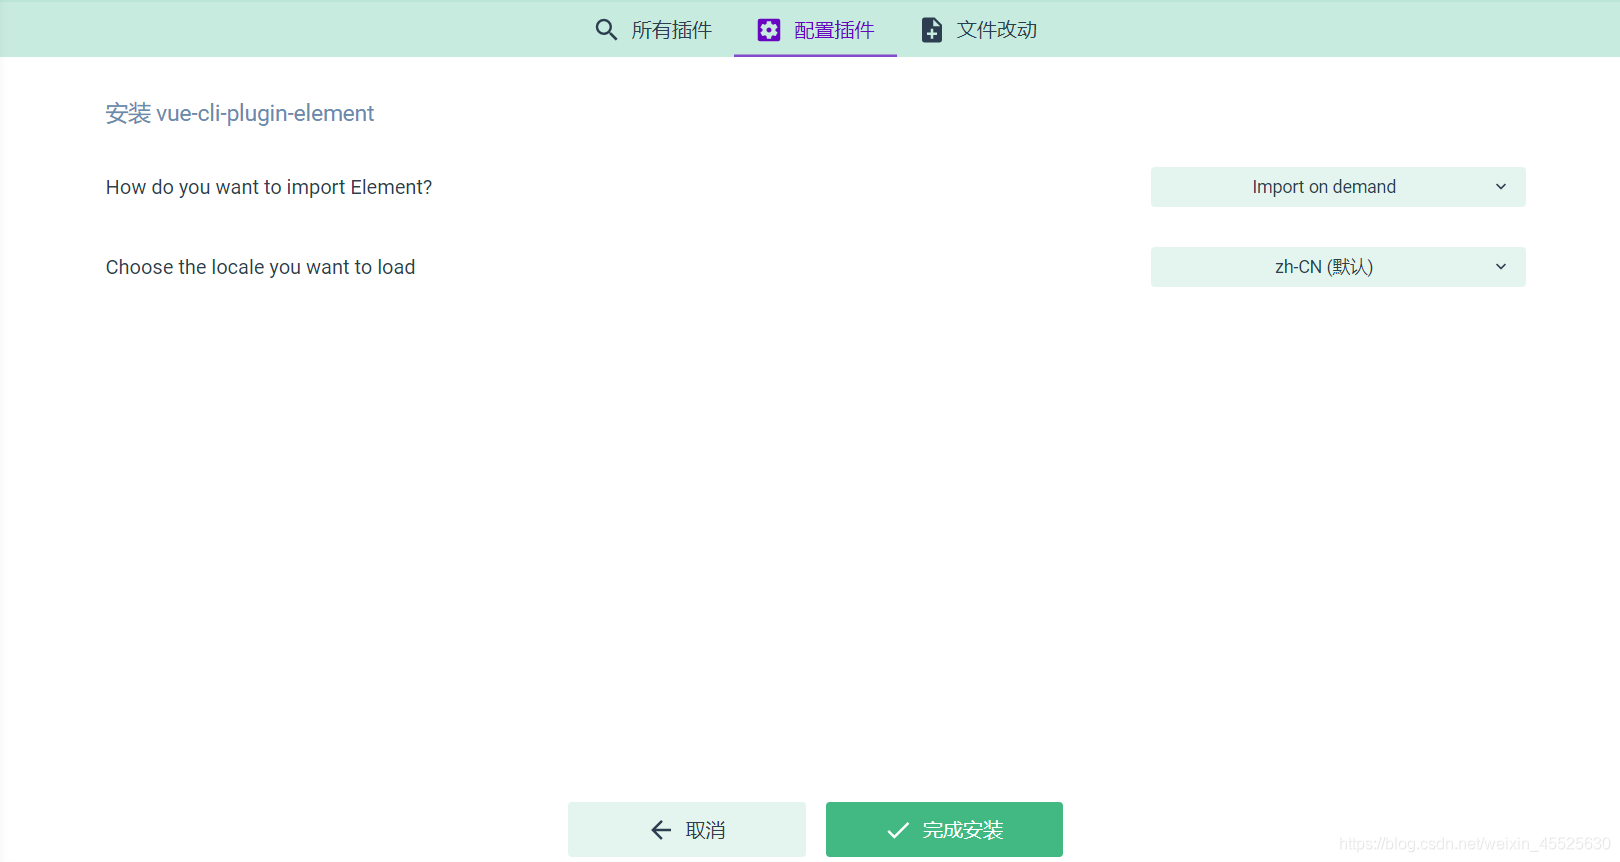Open the zh-CN locale dropdown
This screenshot has width=1620, height=862.
click(x=1338, y=267)
